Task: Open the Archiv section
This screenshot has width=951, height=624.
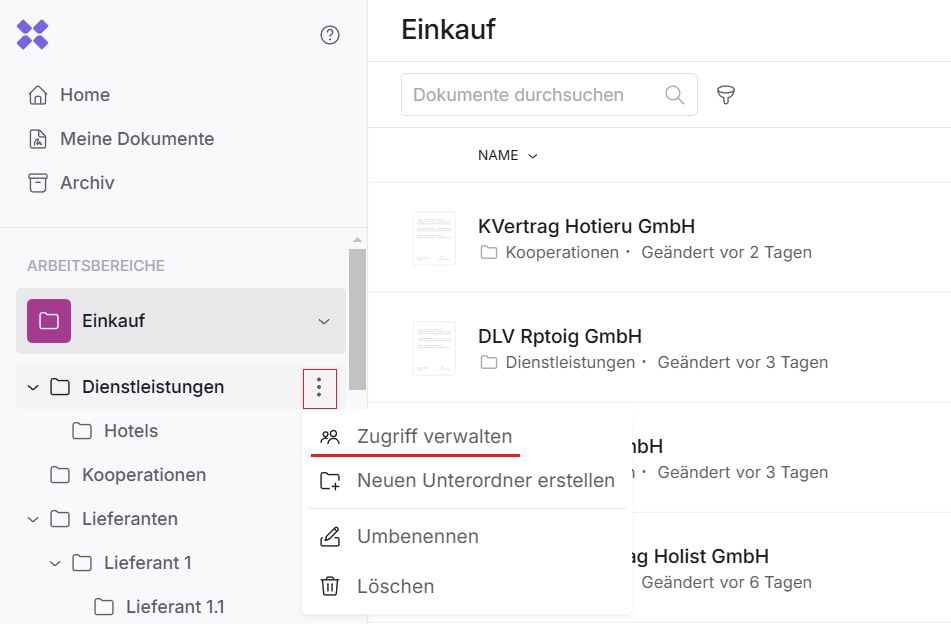Action: (x=87, y=183)
